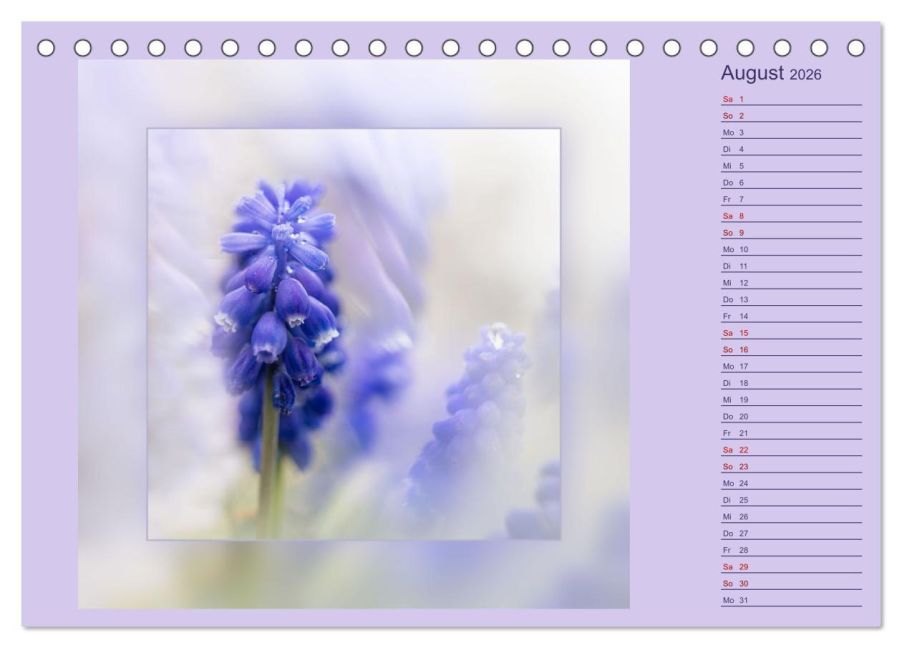Select the Sa 15 weekend row
This screenshot has height=648, width=902.
(x=790, y=333)
